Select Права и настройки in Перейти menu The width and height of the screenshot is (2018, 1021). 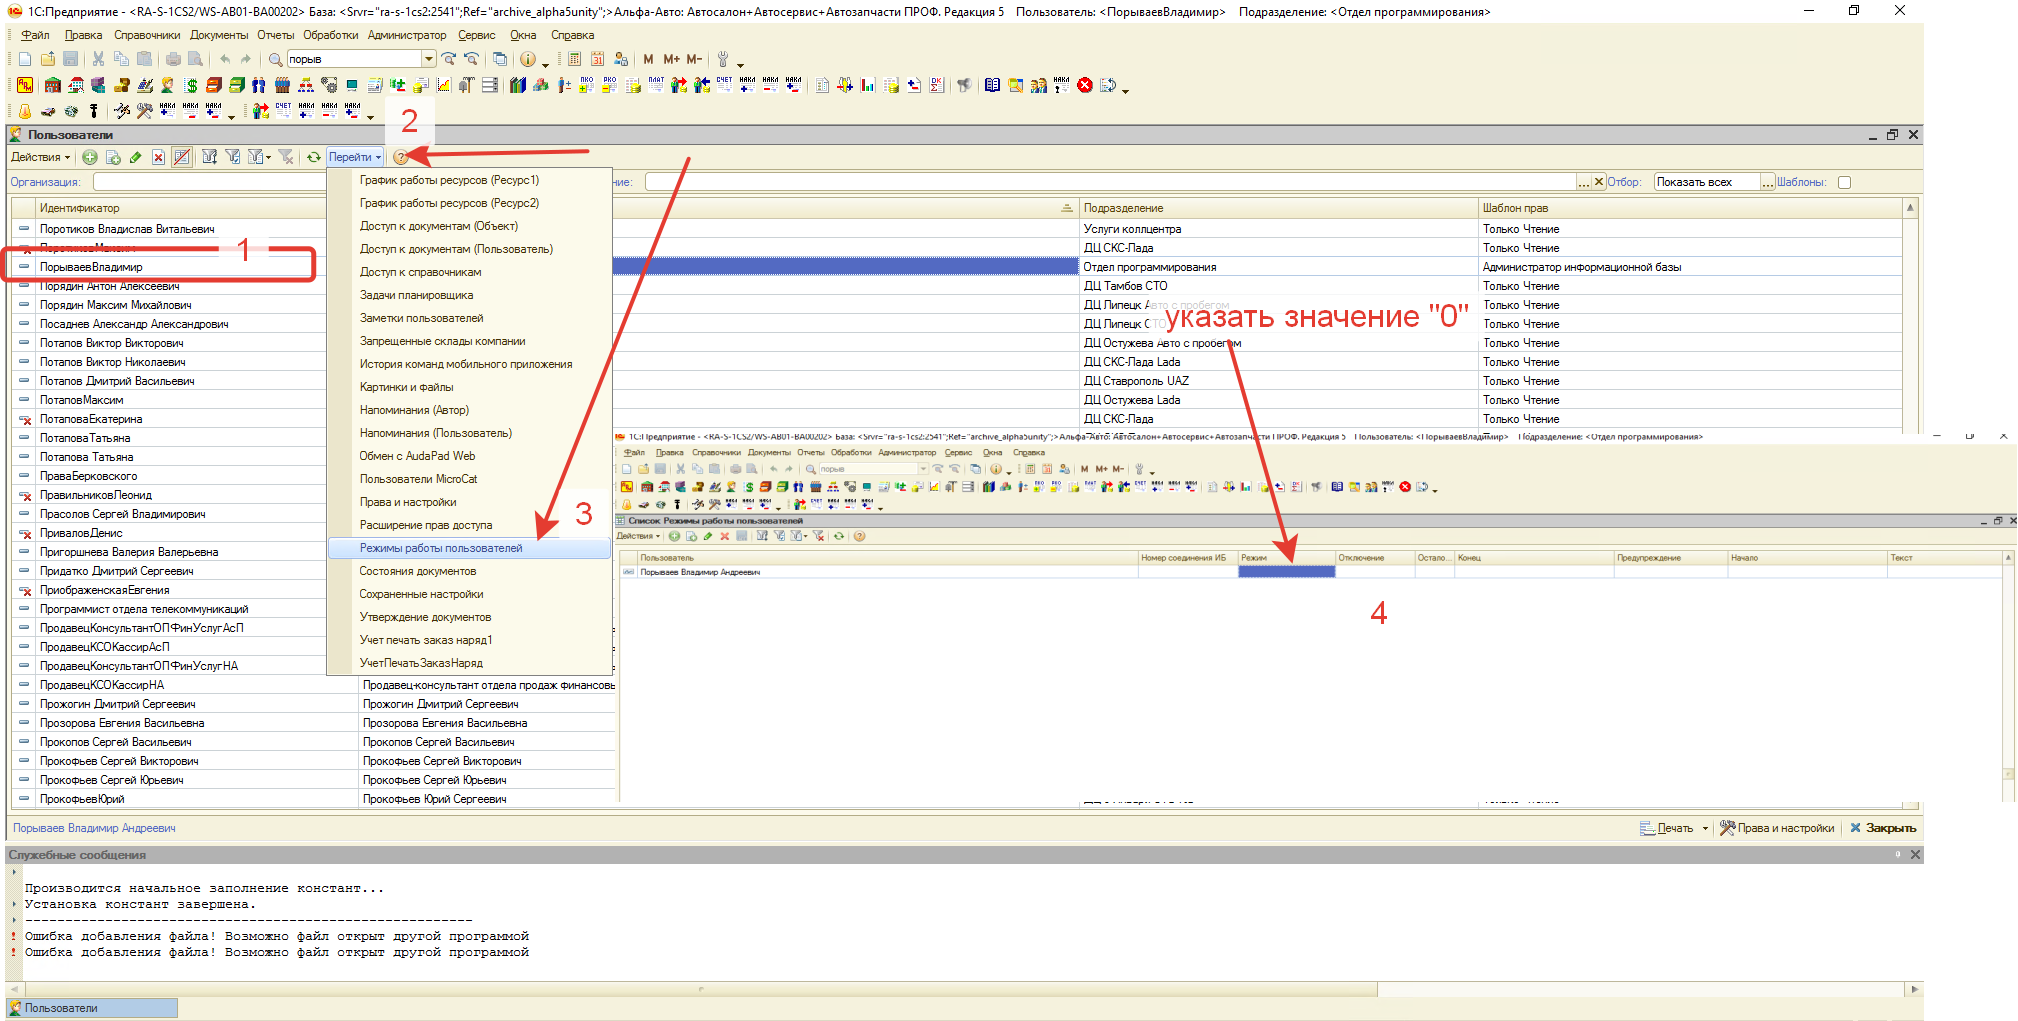pyautogui.click(x=469, y=502)
